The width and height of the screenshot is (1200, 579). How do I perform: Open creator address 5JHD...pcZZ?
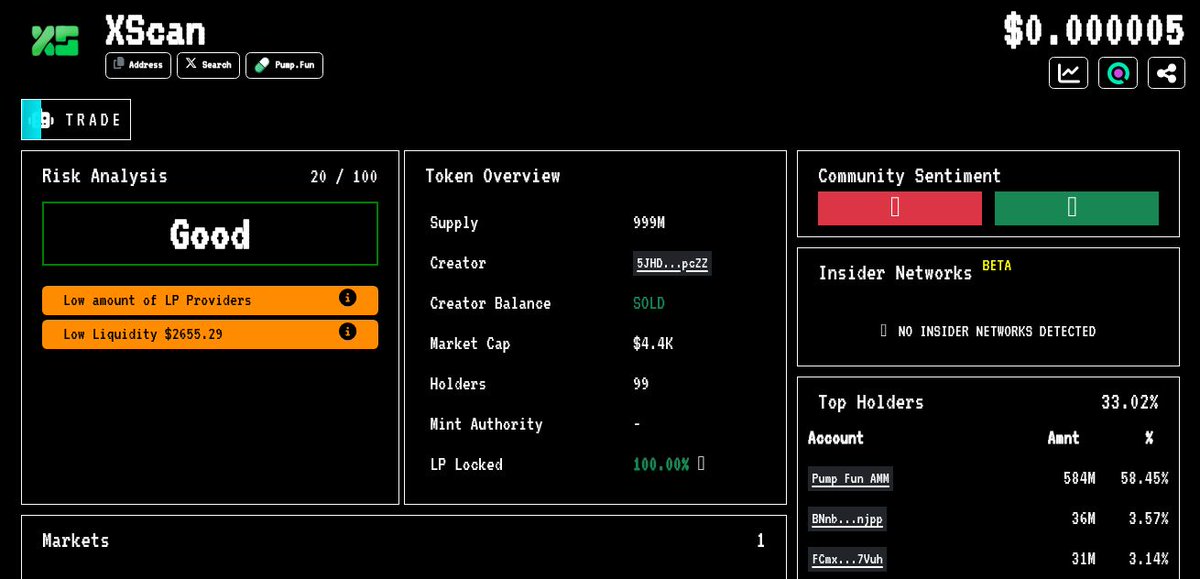[x=673, y=264]
